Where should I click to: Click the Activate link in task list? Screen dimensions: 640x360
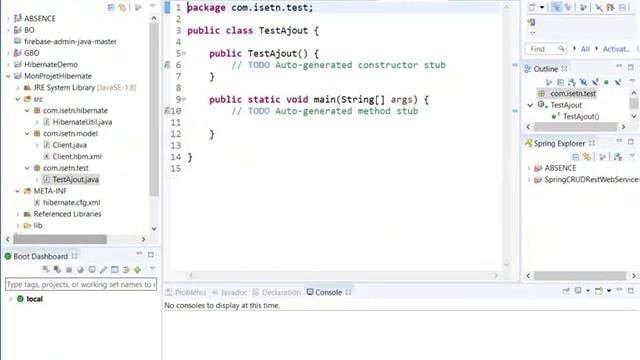tap(616, 49)
